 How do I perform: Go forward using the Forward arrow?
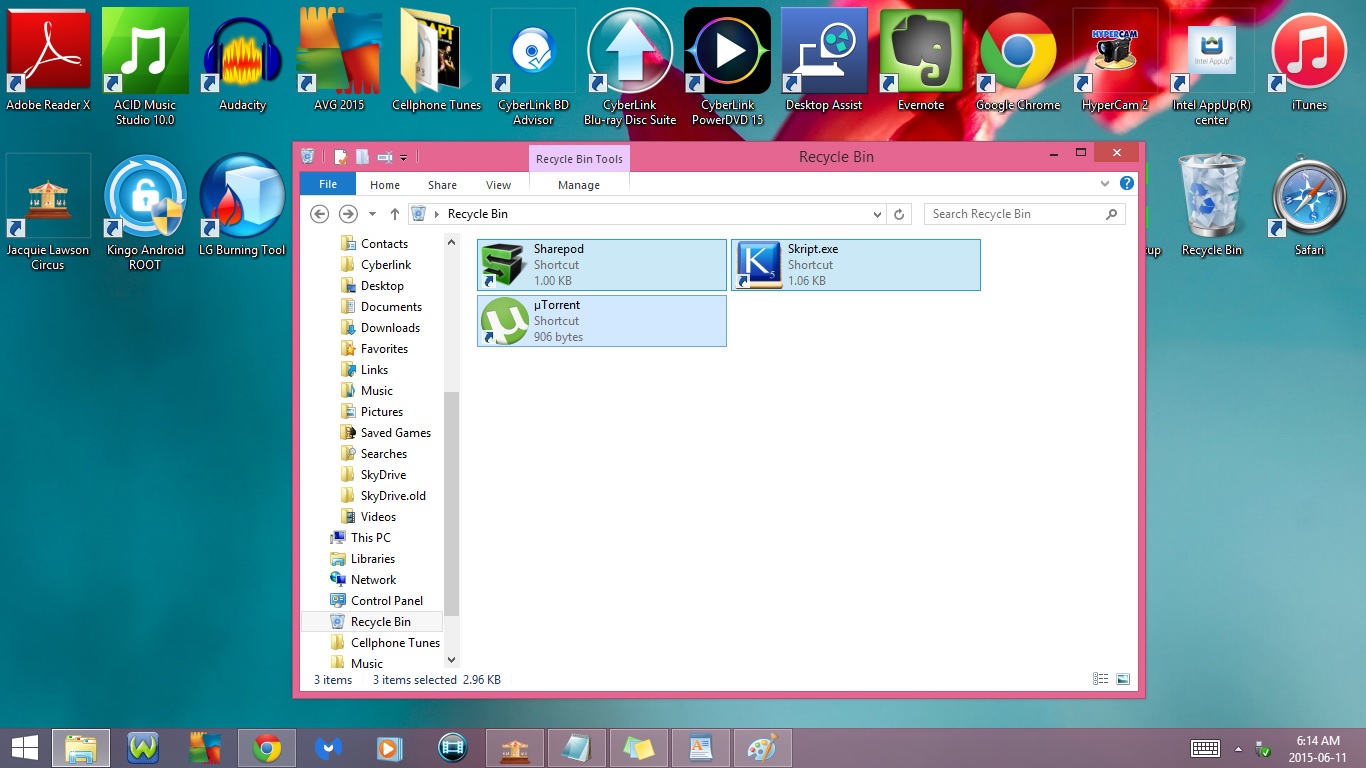[347, 214]
